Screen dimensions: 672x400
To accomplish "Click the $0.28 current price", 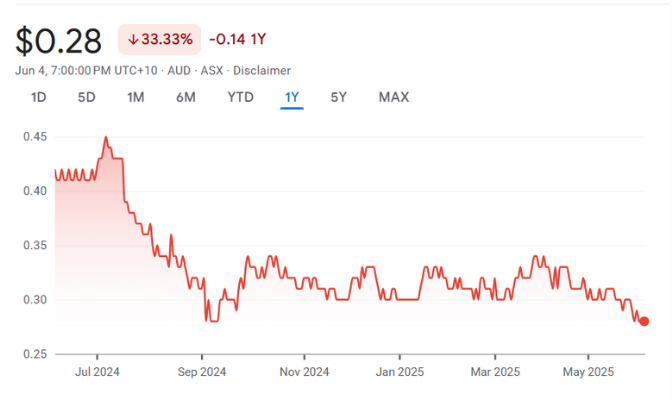I will coord(59,41).
